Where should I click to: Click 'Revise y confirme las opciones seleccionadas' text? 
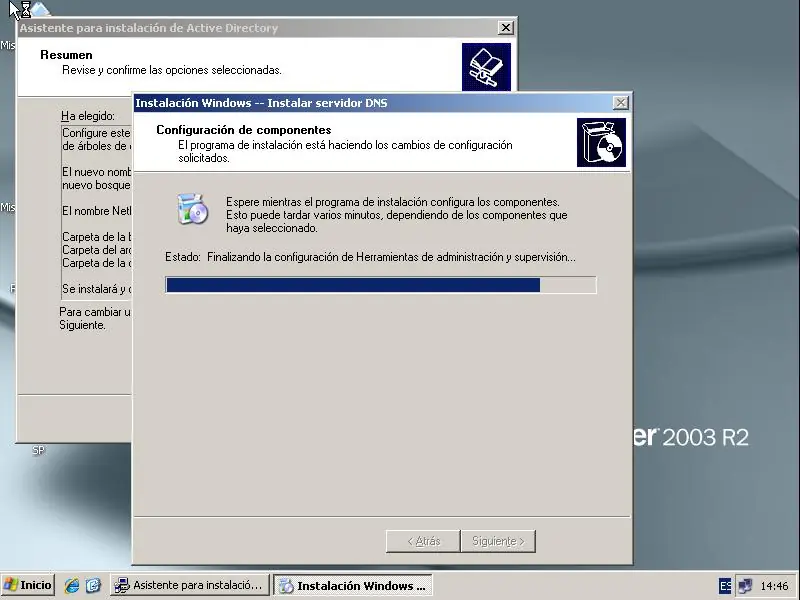click(x=172, y=70)
